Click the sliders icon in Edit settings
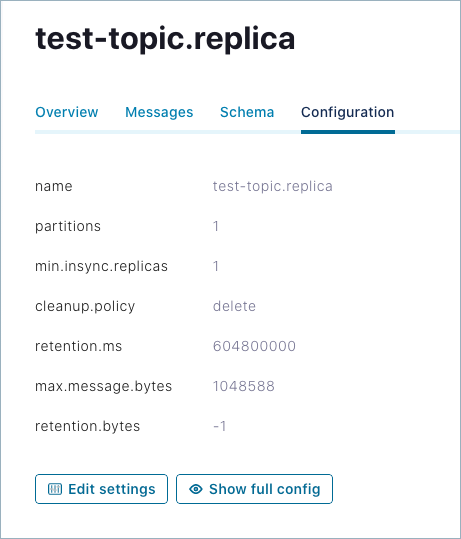461x539 pixels. pyautogui.click(x=55, y=489)
